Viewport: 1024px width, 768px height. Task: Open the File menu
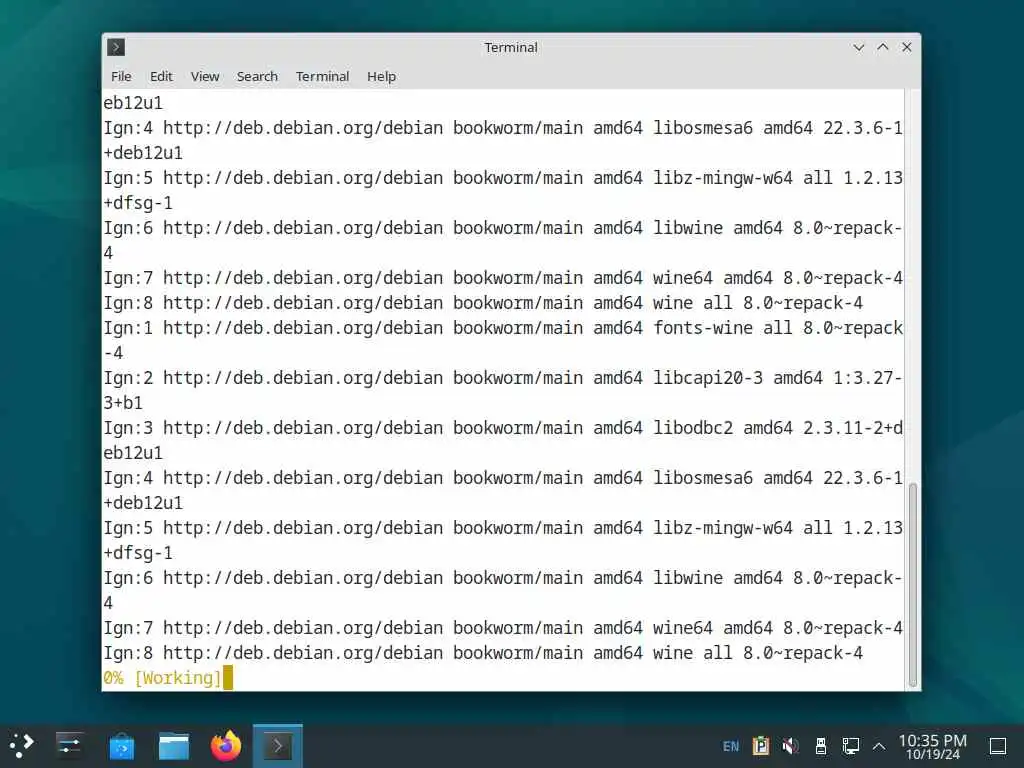(x=121, y=76)
